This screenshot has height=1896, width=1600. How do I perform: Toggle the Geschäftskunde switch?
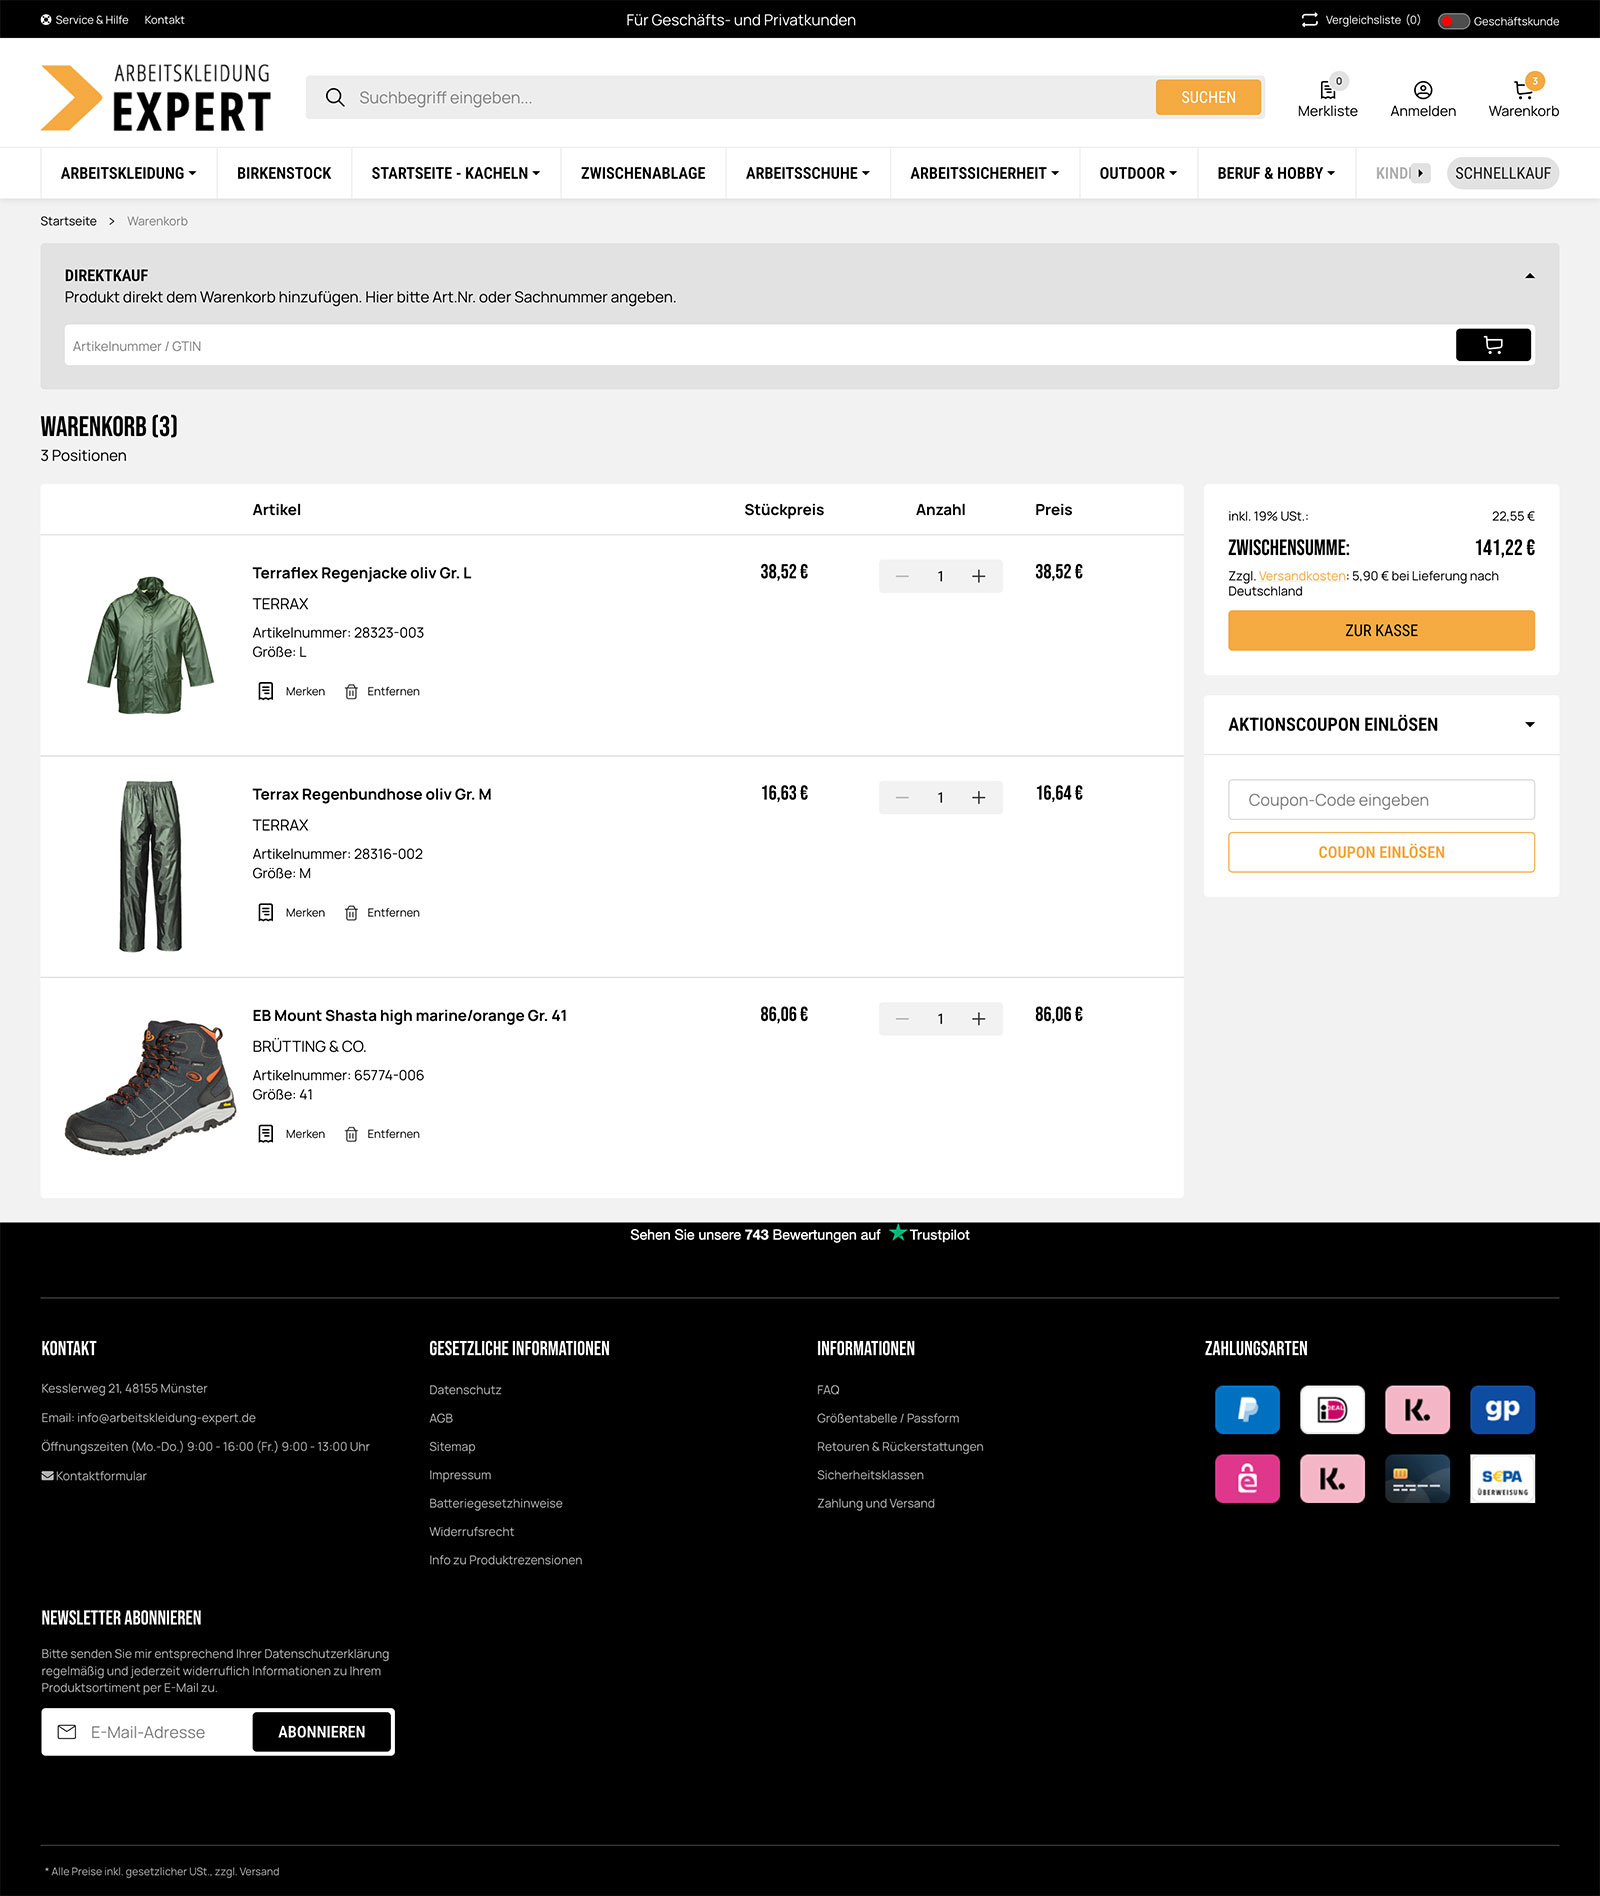pos(1453,21)
